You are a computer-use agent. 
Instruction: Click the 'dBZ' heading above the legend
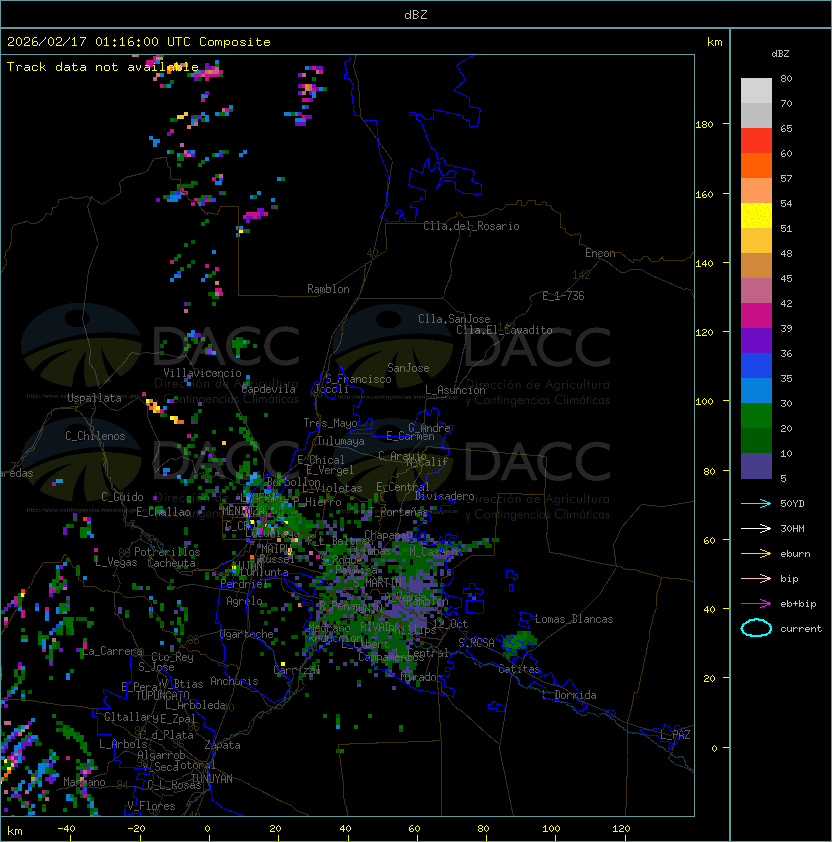[780, 54]
